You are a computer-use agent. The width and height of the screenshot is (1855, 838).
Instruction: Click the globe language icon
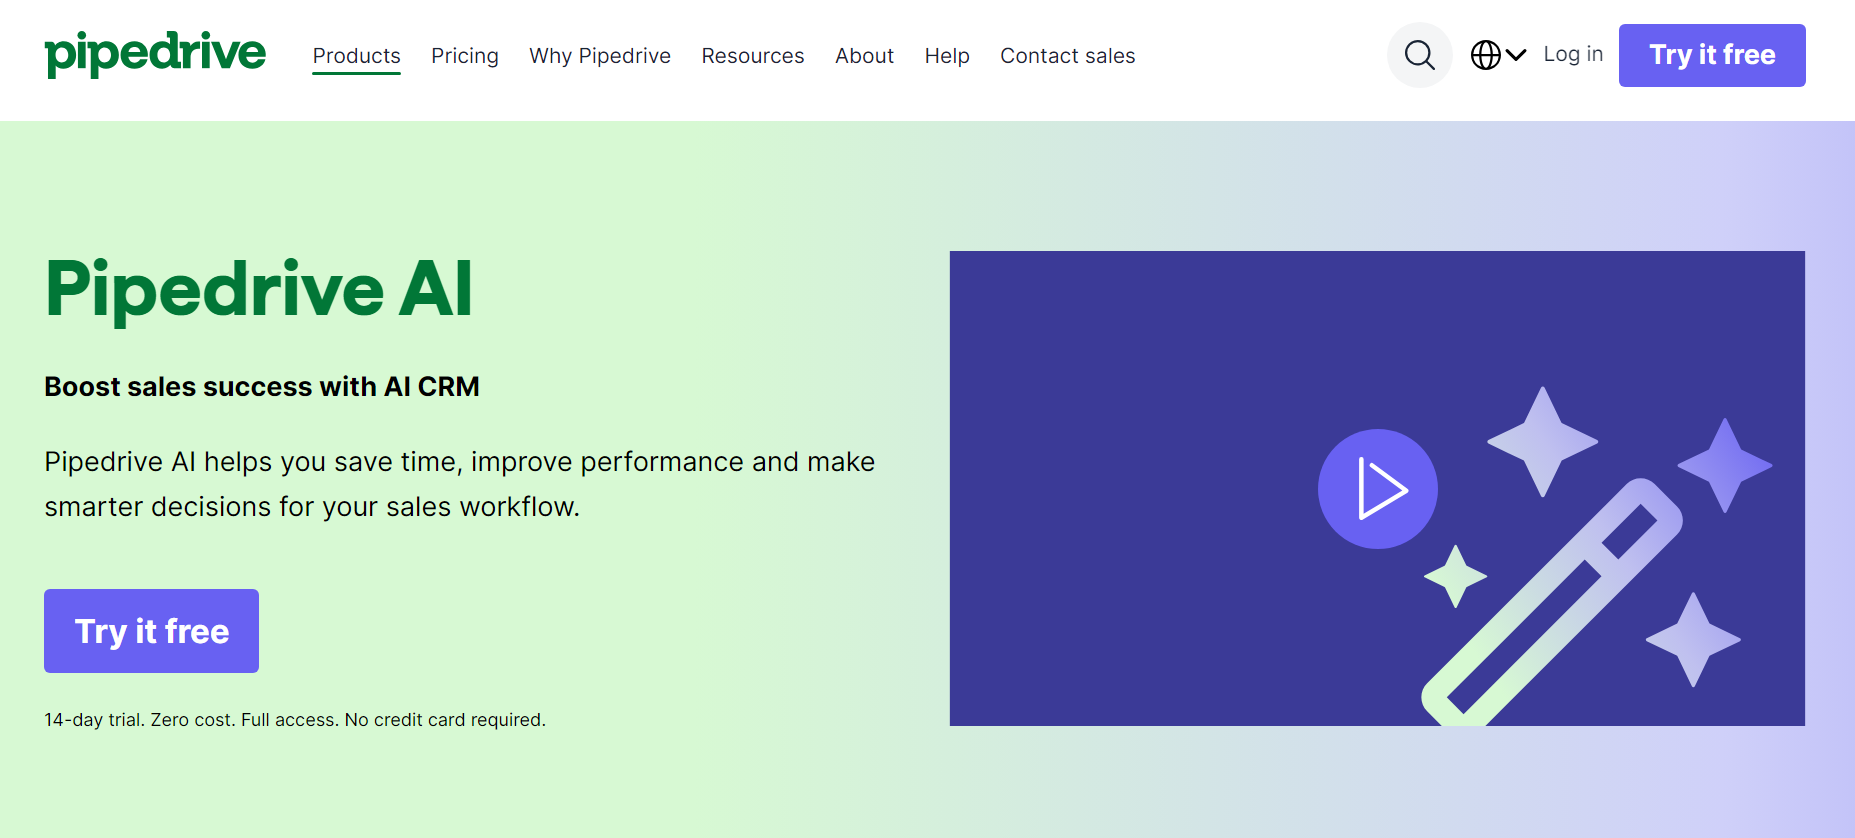(x=1485, y=55)
